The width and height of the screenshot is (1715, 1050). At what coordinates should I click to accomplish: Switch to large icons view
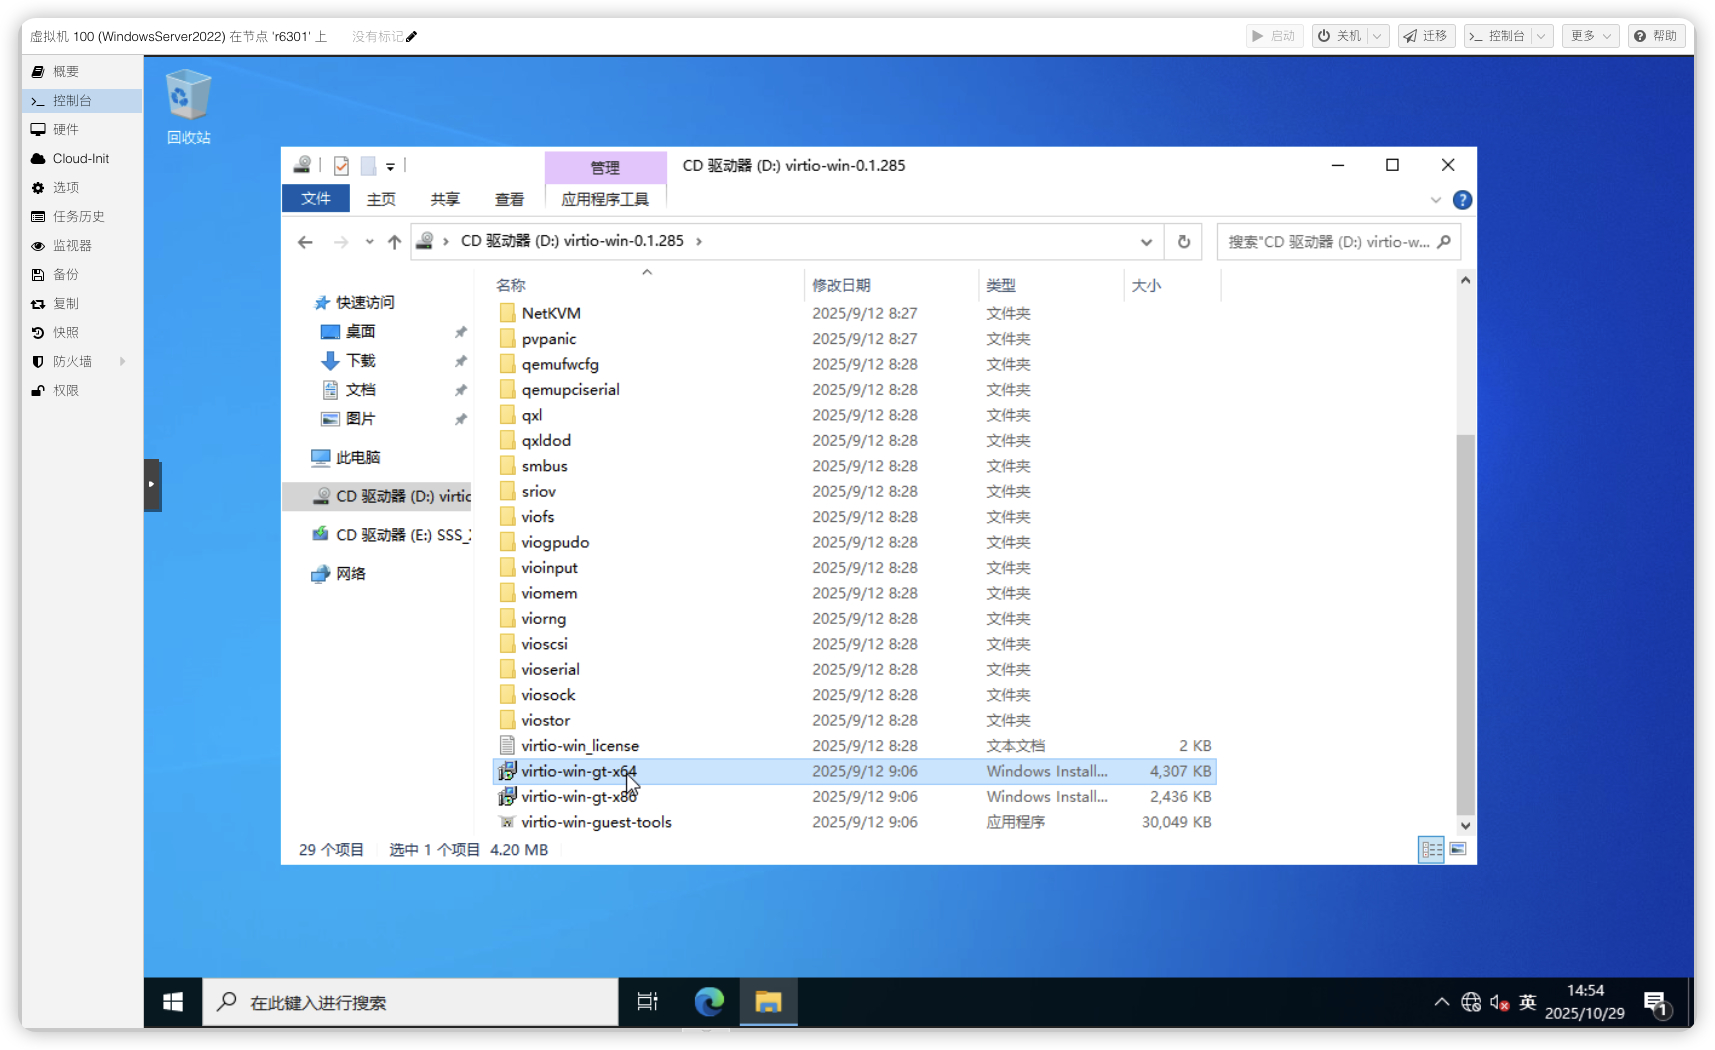(x=1458, y=849)
